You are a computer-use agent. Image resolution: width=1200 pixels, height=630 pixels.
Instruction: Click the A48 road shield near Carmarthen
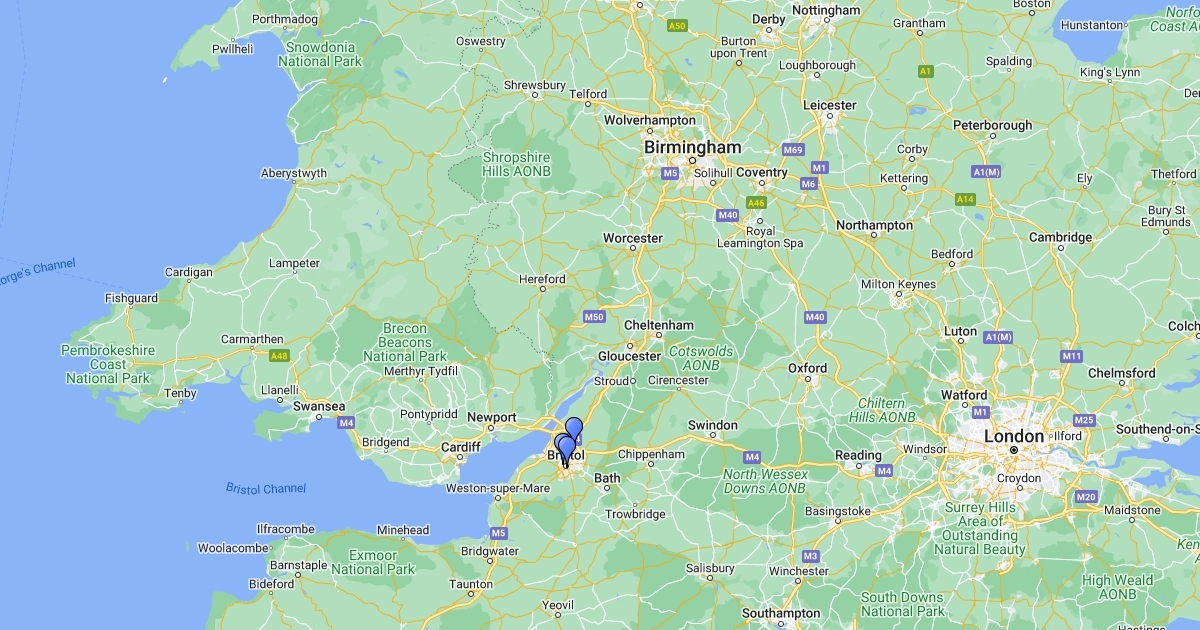click(279, 355)
